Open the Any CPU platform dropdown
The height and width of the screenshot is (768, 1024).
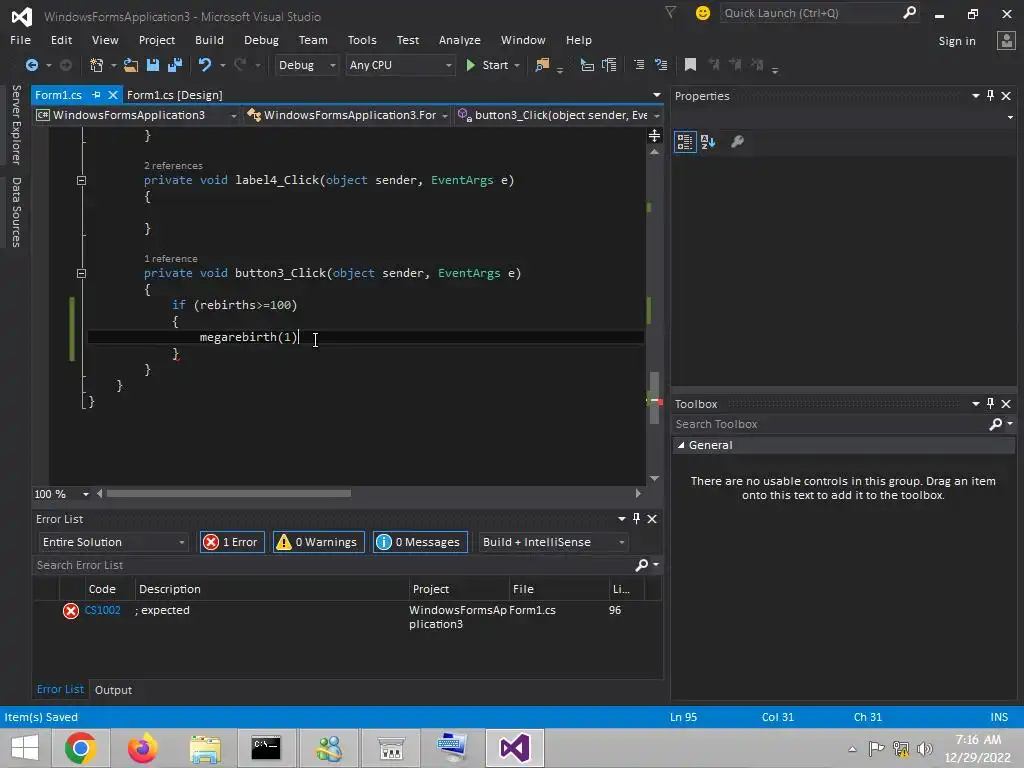[400, 65]
